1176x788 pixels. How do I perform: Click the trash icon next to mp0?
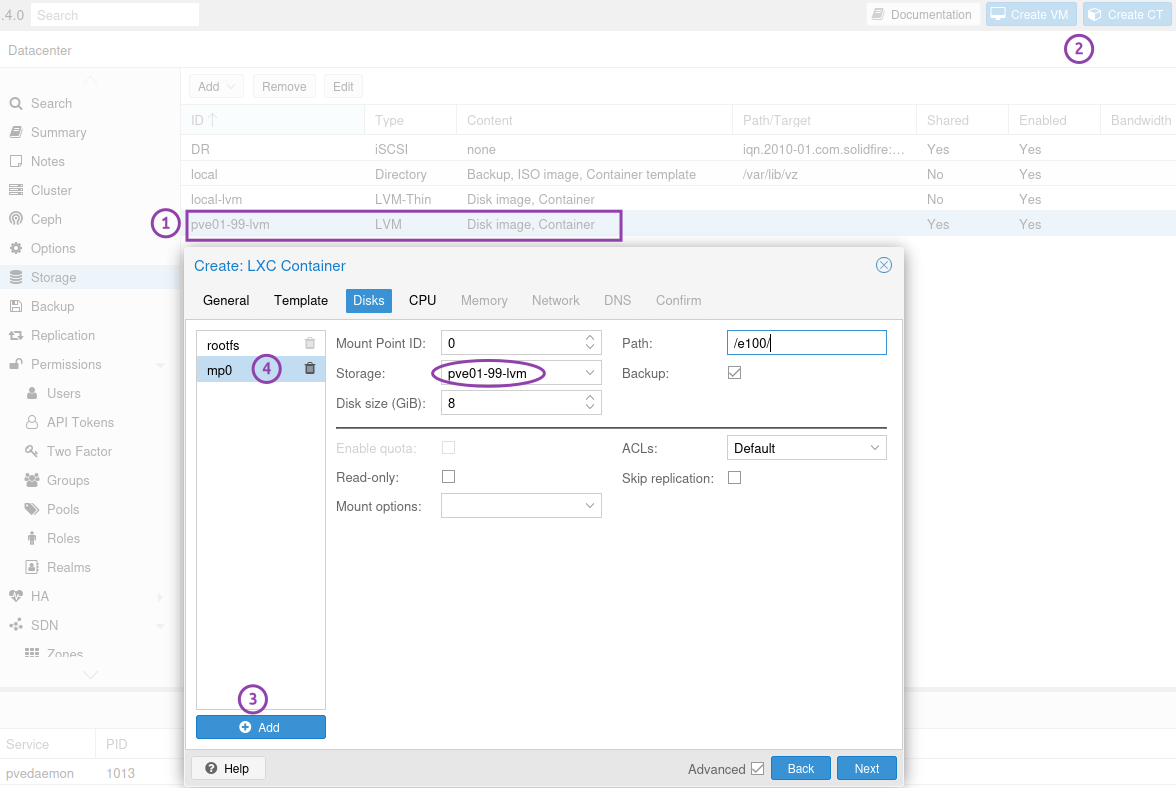pos(310,368)
